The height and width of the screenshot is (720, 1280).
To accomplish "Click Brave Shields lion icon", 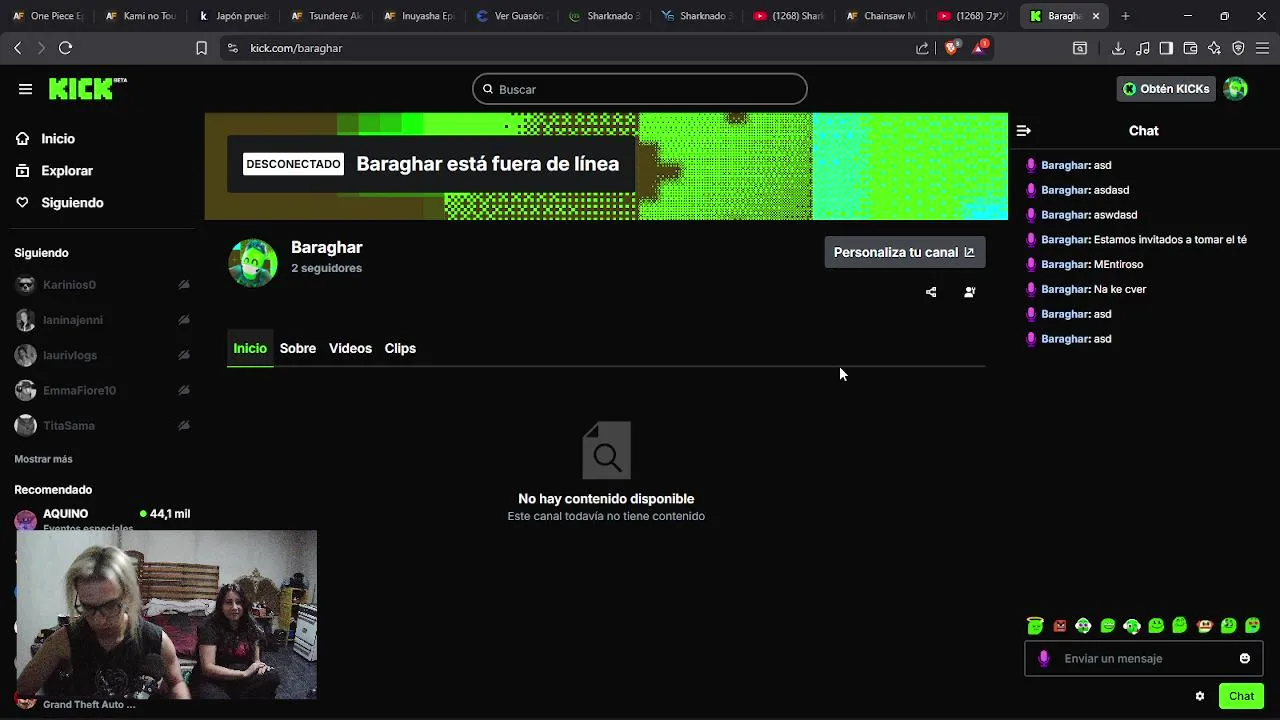I will pos(951,47).
